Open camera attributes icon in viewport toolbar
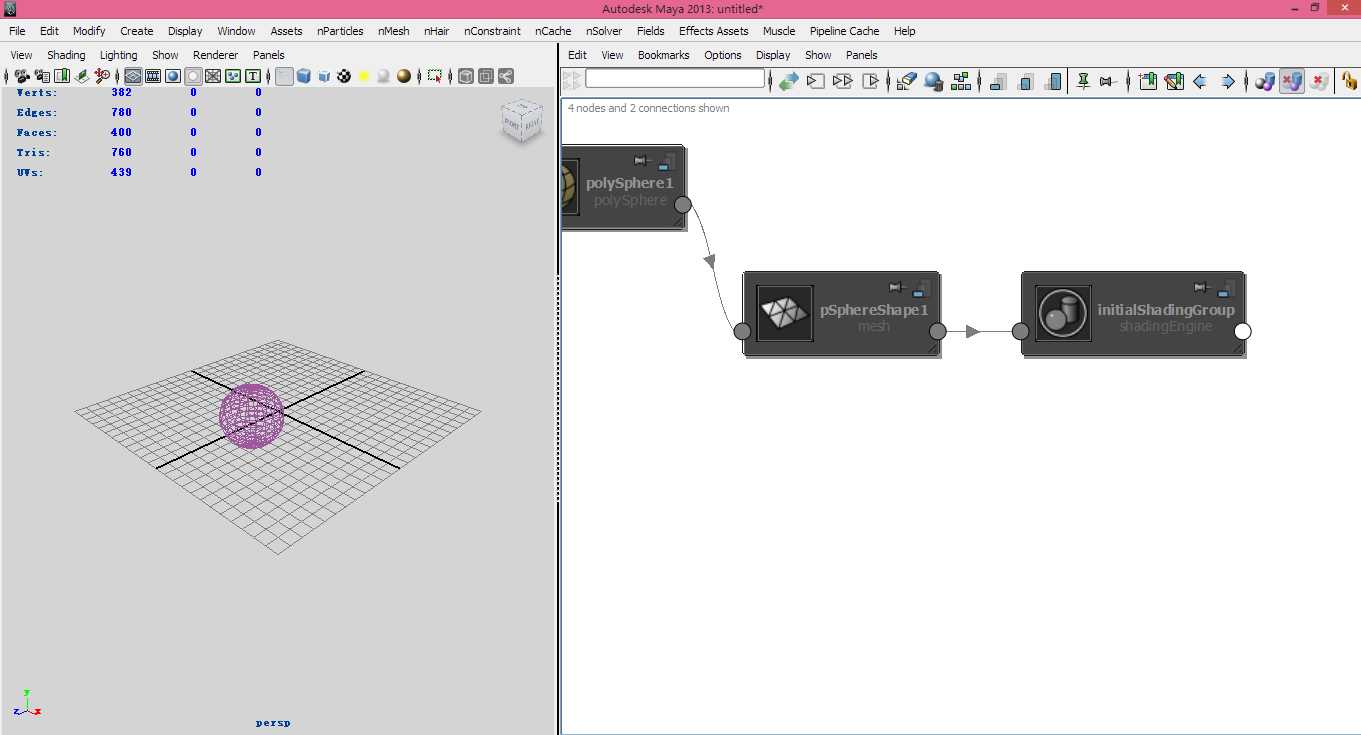 click(x=42, y=76)
